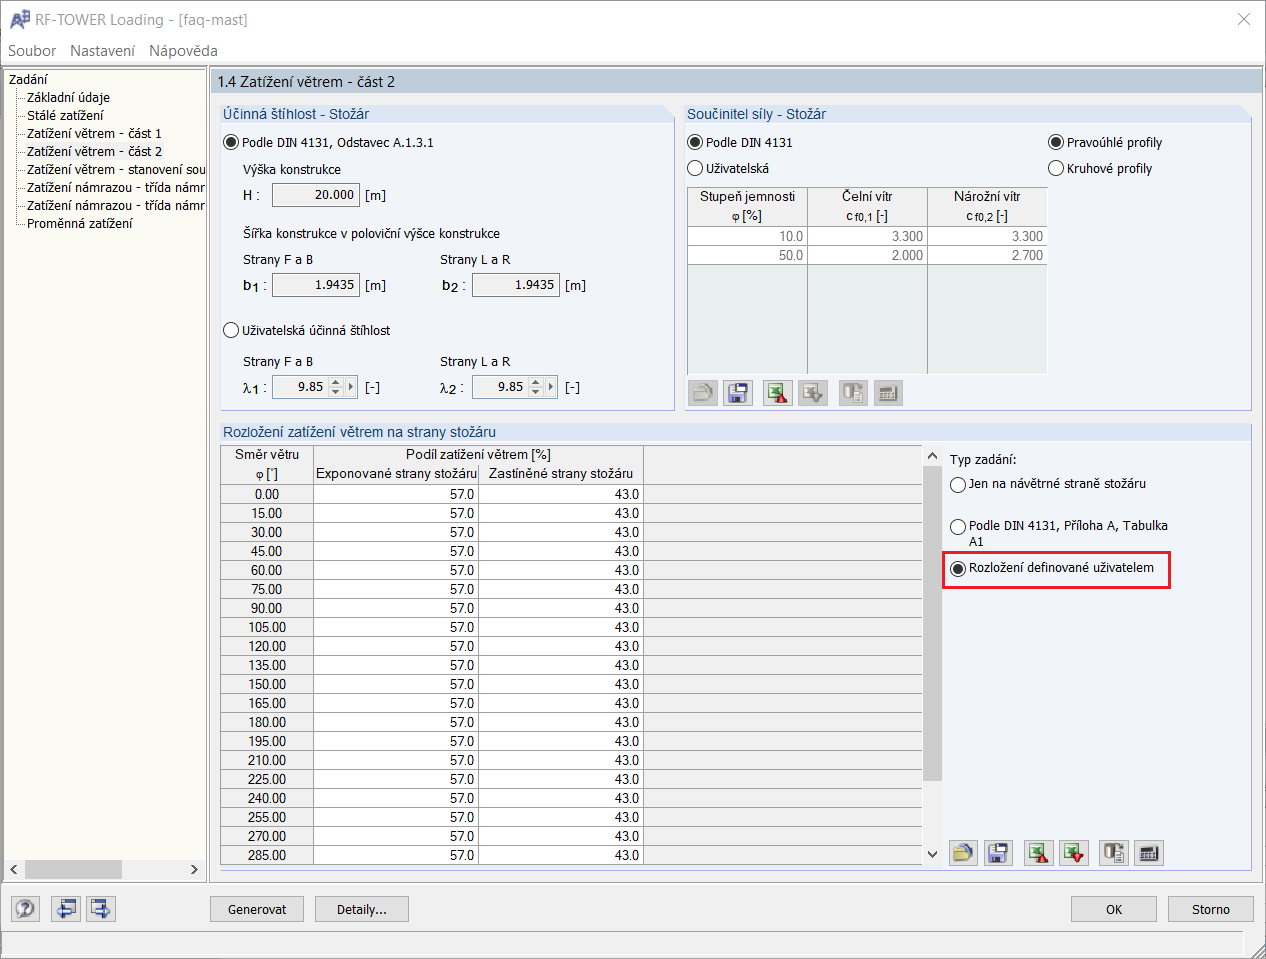The width and height of the screenshot is (1266, 959).
Task: Open the Soubor menu
Action: pos(32,50)
